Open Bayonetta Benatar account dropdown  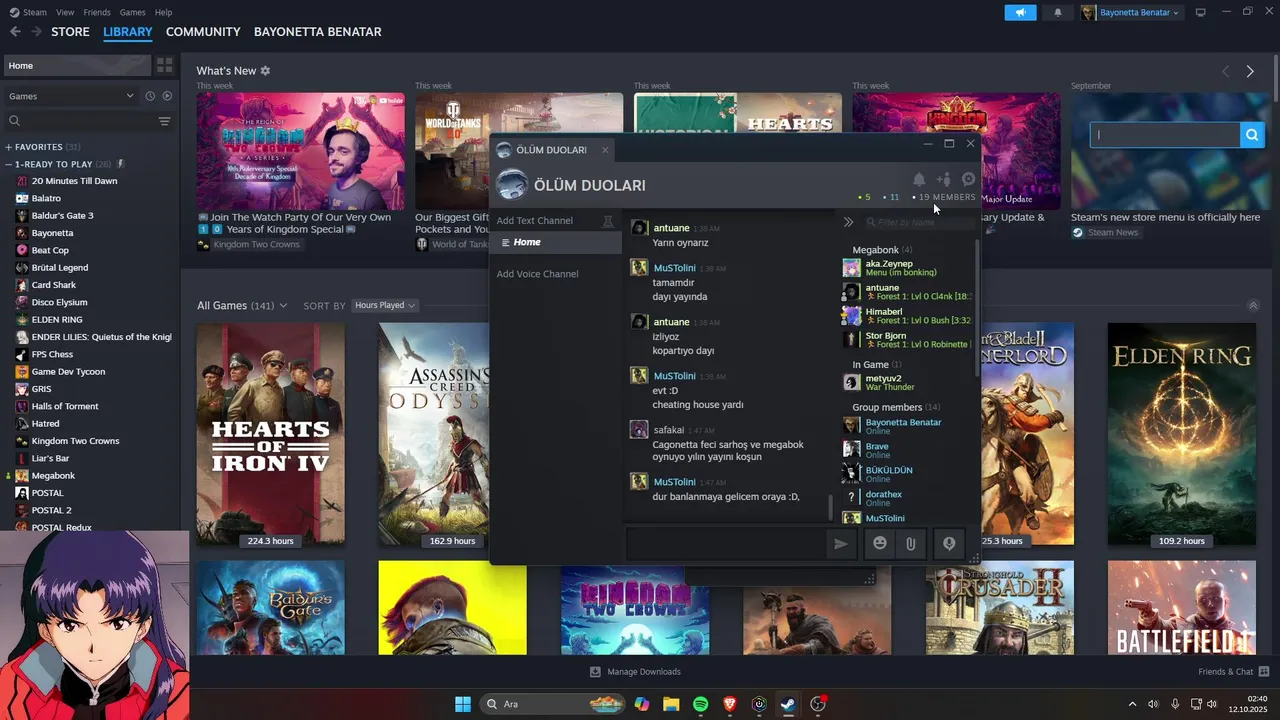coord(1131,12)
